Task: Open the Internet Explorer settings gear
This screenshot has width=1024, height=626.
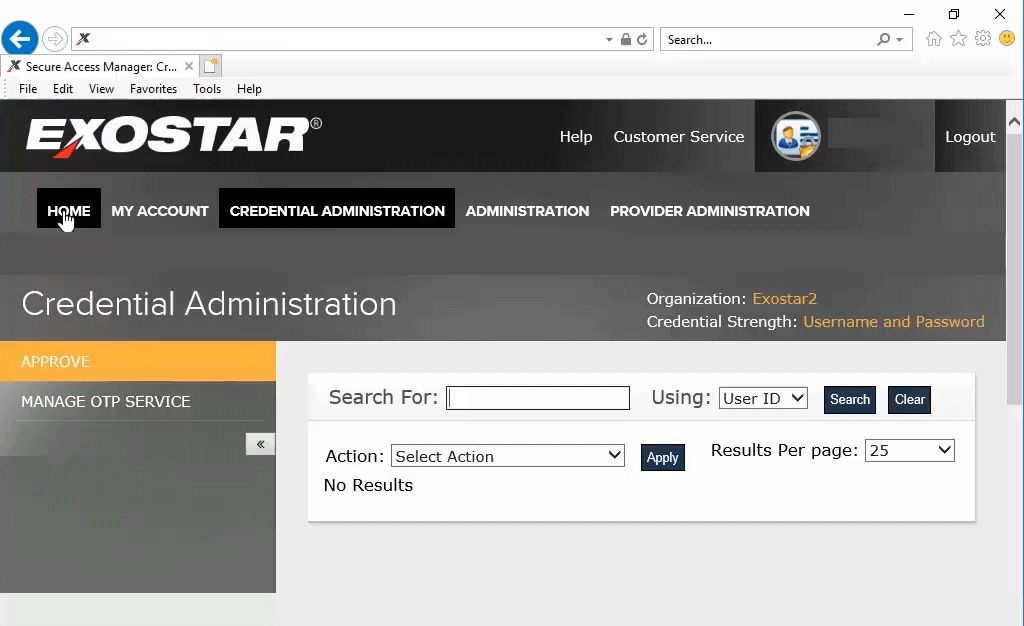Action: (982, 38)
